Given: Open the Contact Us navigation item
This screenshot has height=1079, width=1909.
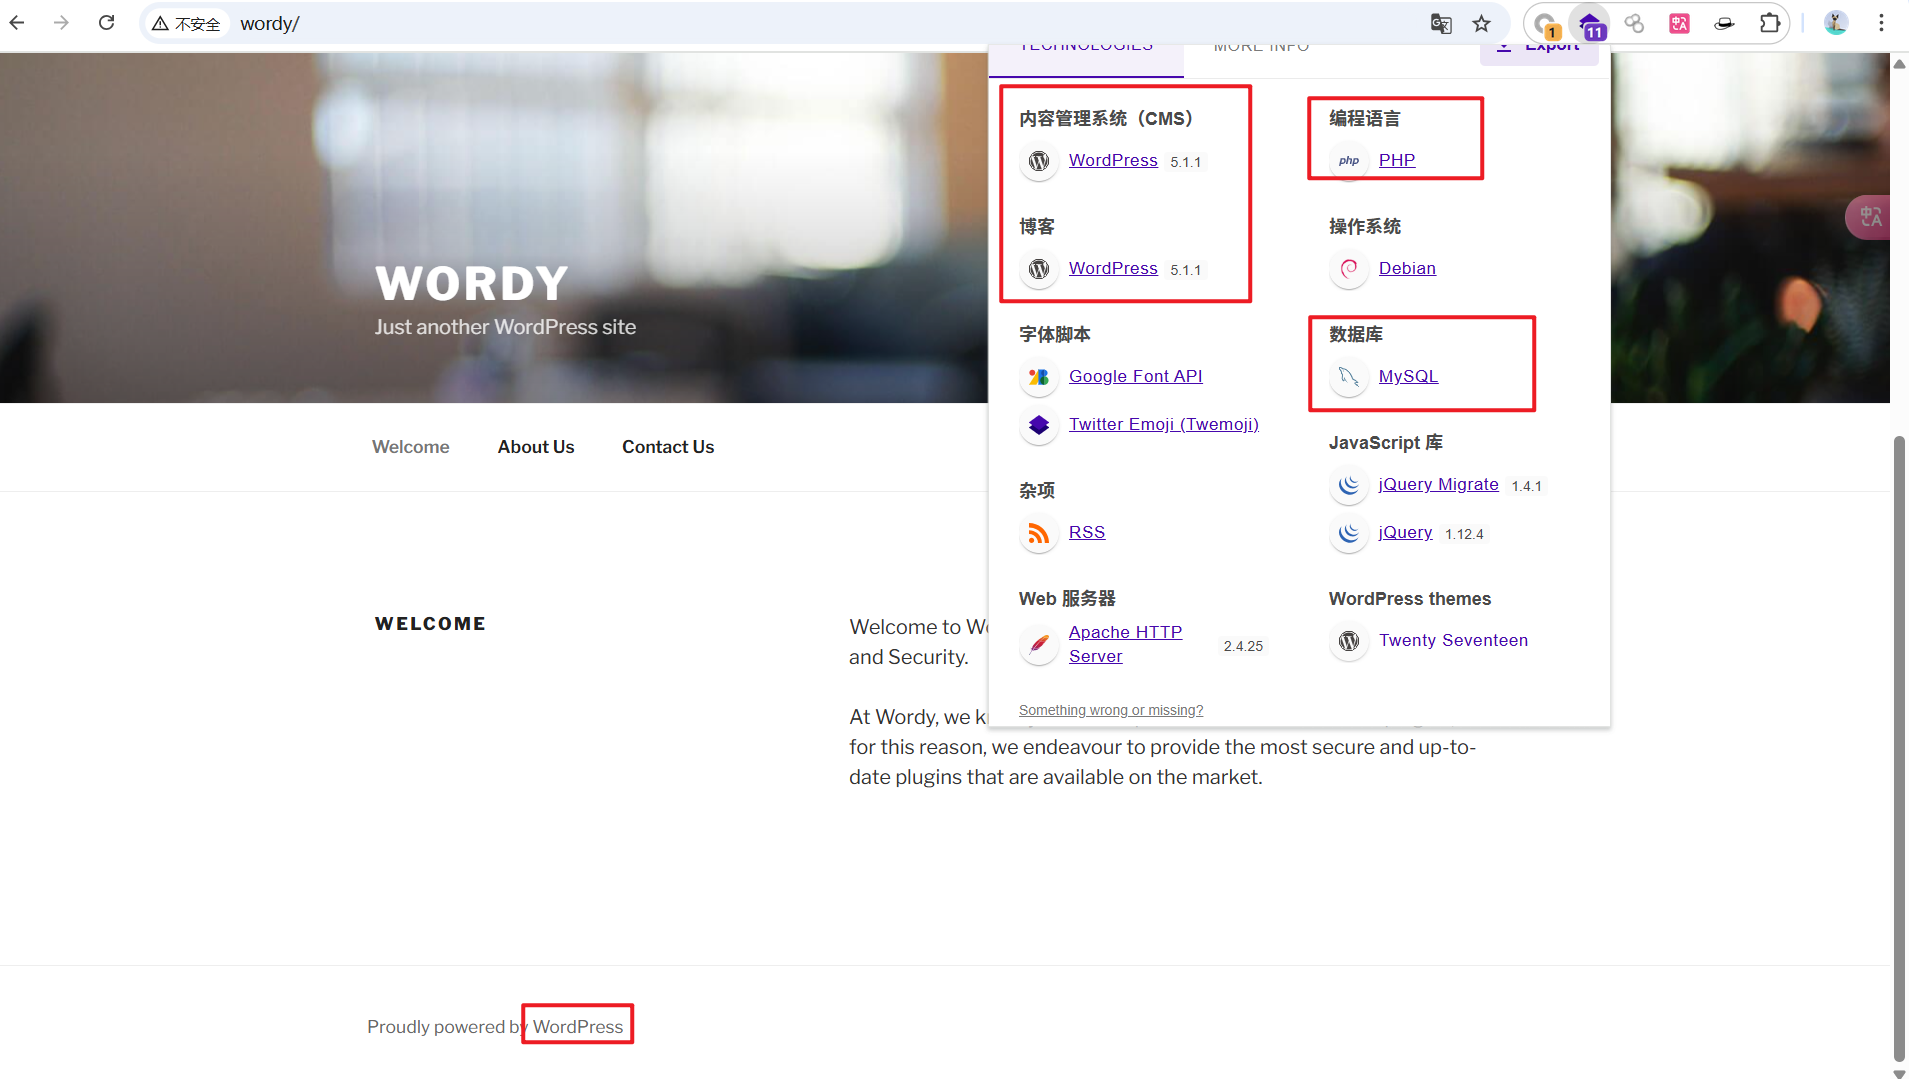Looking at the screenshot, I should (x=668, y=447).
